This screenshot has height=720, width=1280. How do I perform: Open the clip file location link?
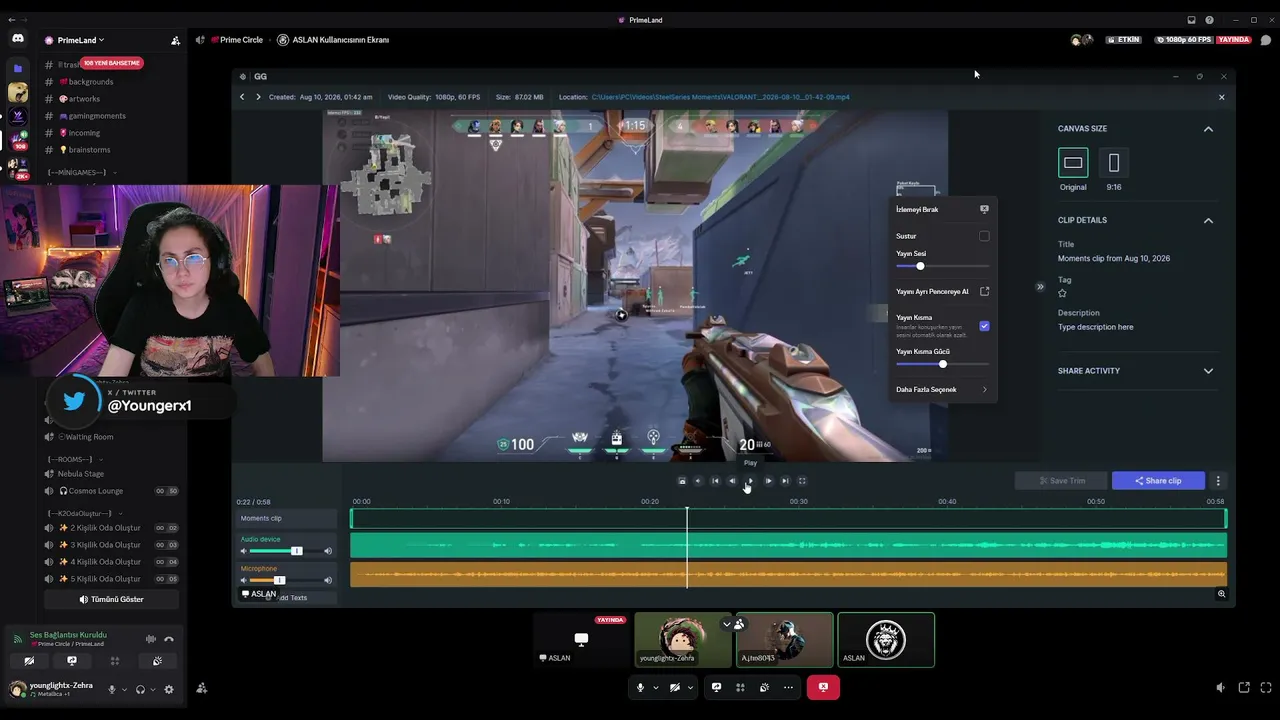720,97
